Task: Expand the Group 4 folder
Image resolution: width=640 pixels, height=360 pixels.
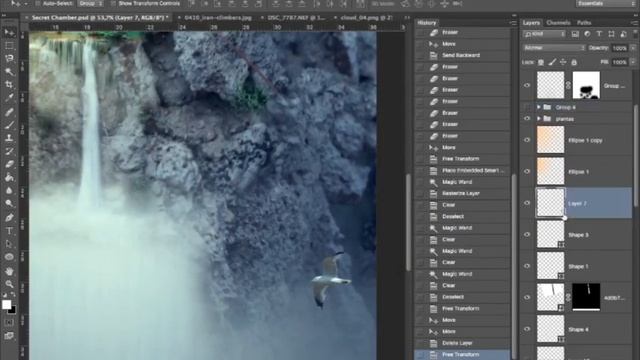Action: pyautogui.click(x=539, y=107)
